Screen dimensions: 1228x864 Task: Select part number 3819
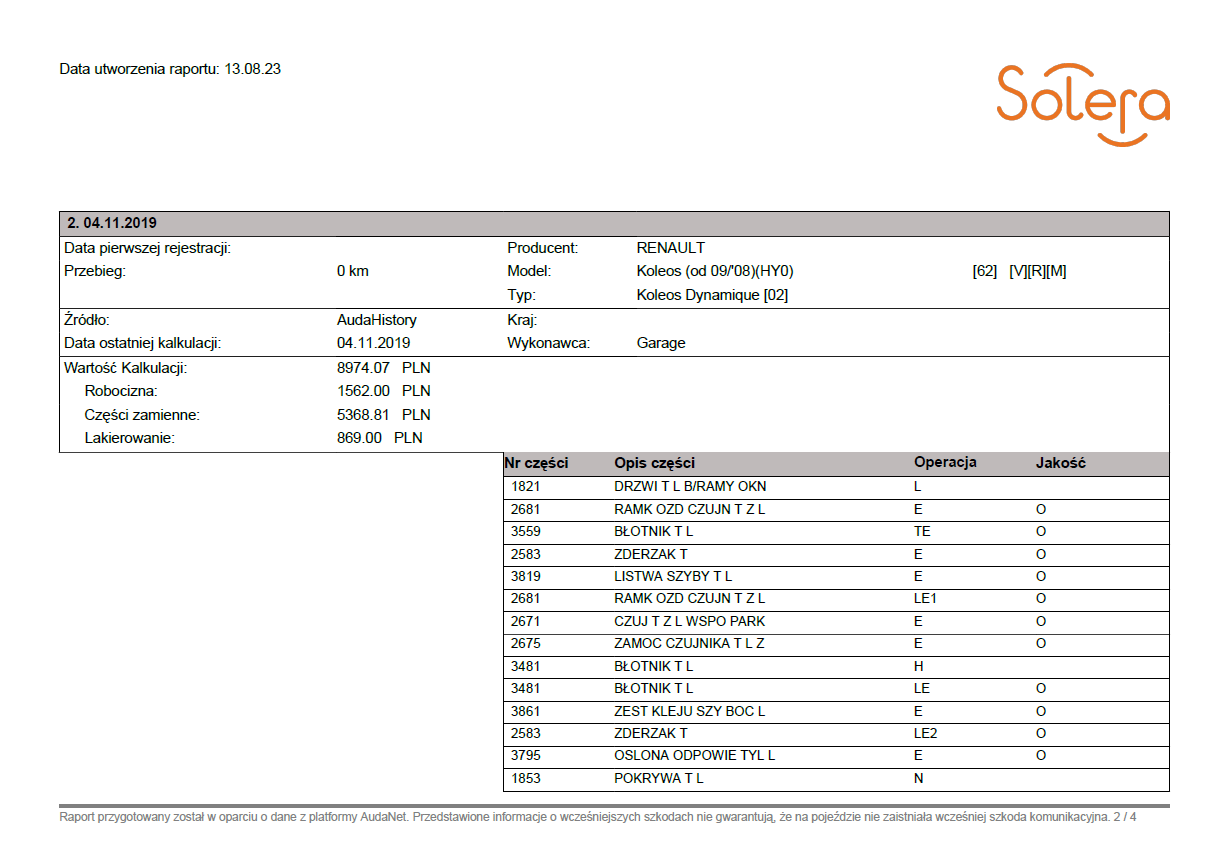pyautogui.click(x=526, y=576)
